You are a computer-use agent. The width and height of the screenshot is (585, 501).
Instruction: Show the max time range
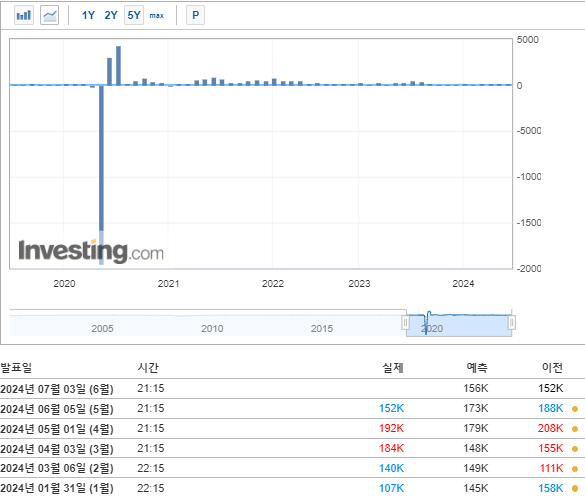[x=157, y=16]
